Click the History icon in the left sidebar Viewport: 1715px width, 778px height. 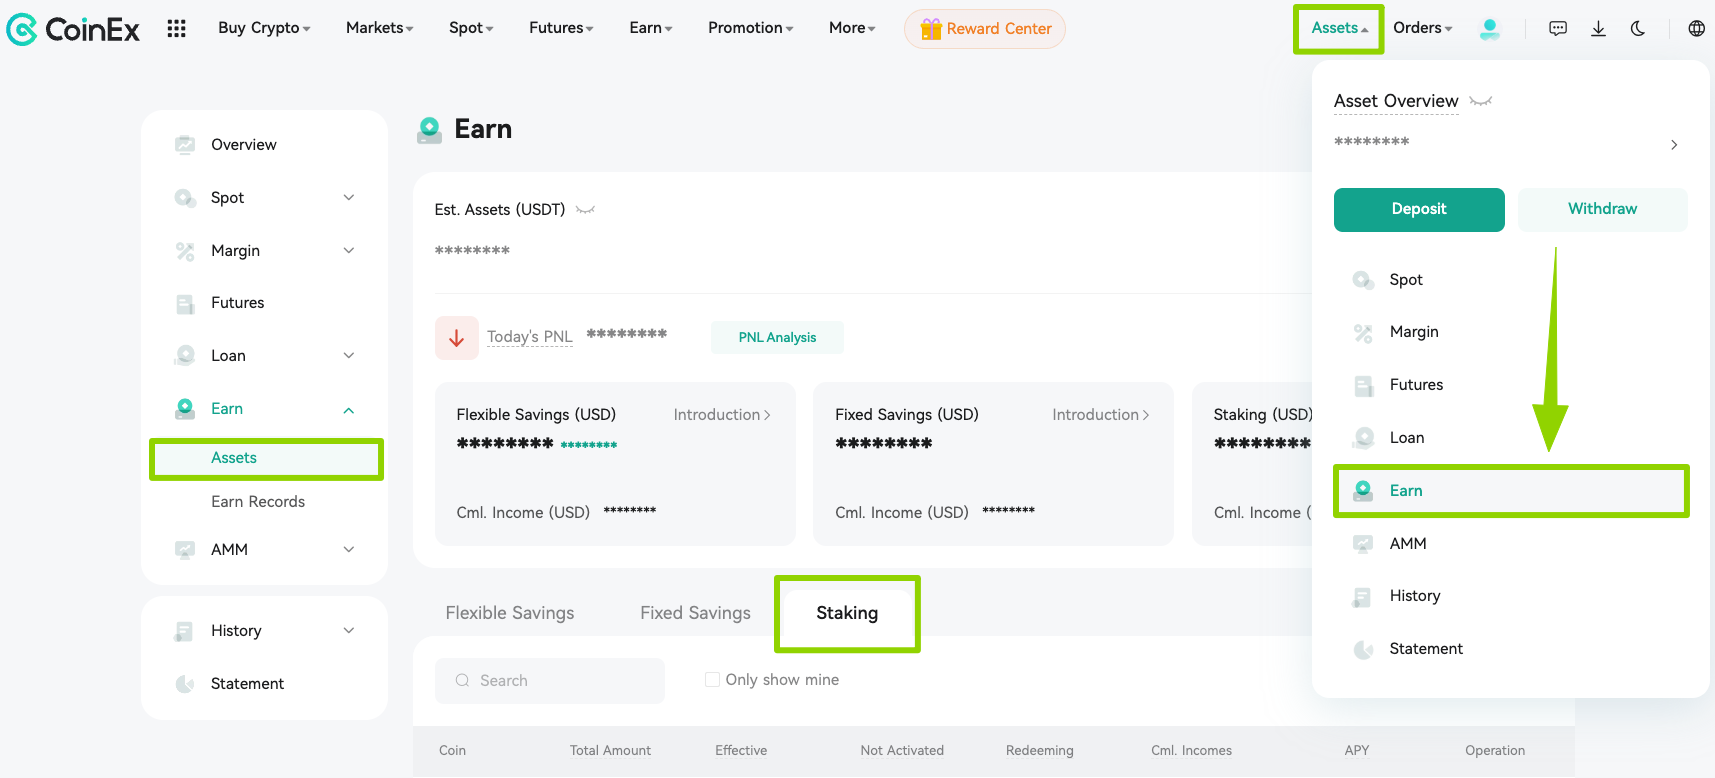pos(185,631)
